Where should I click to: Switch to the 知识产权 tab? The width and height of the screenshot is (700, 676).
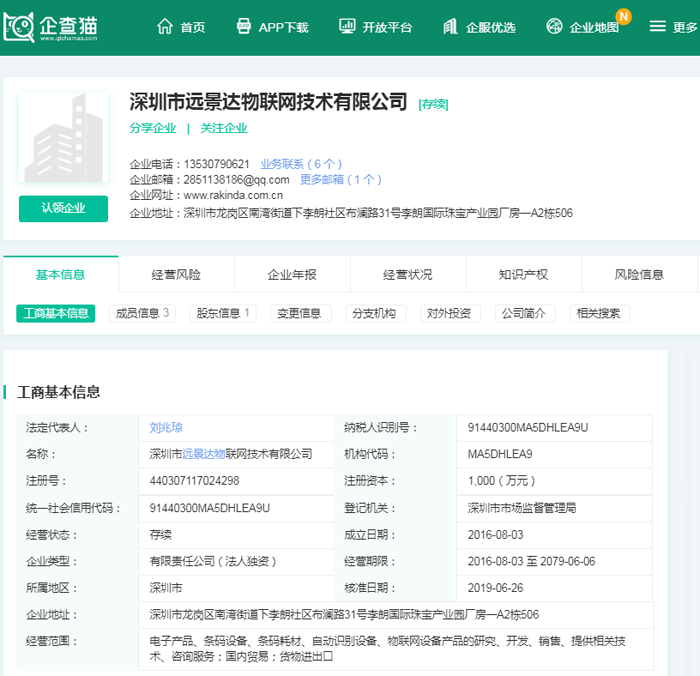tap(523, 275)
